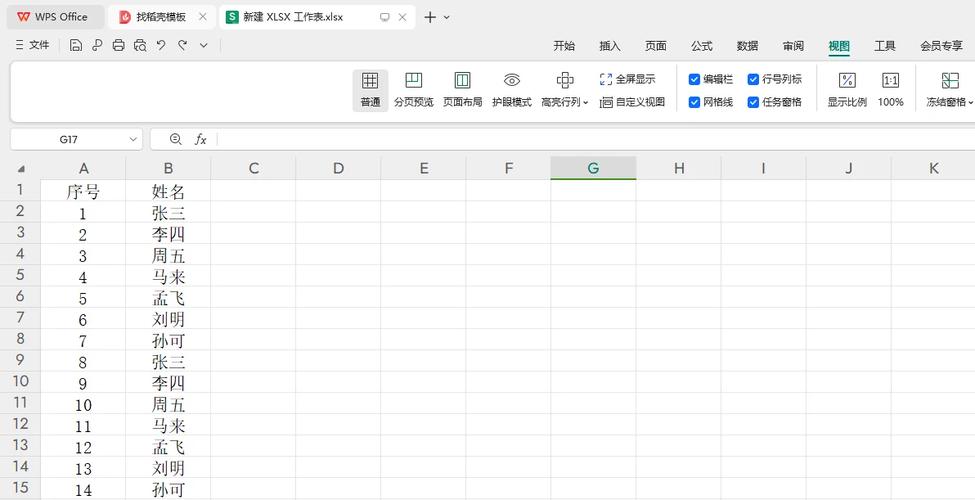Click the magnifier icon beside fx

[x=176, y=139]
